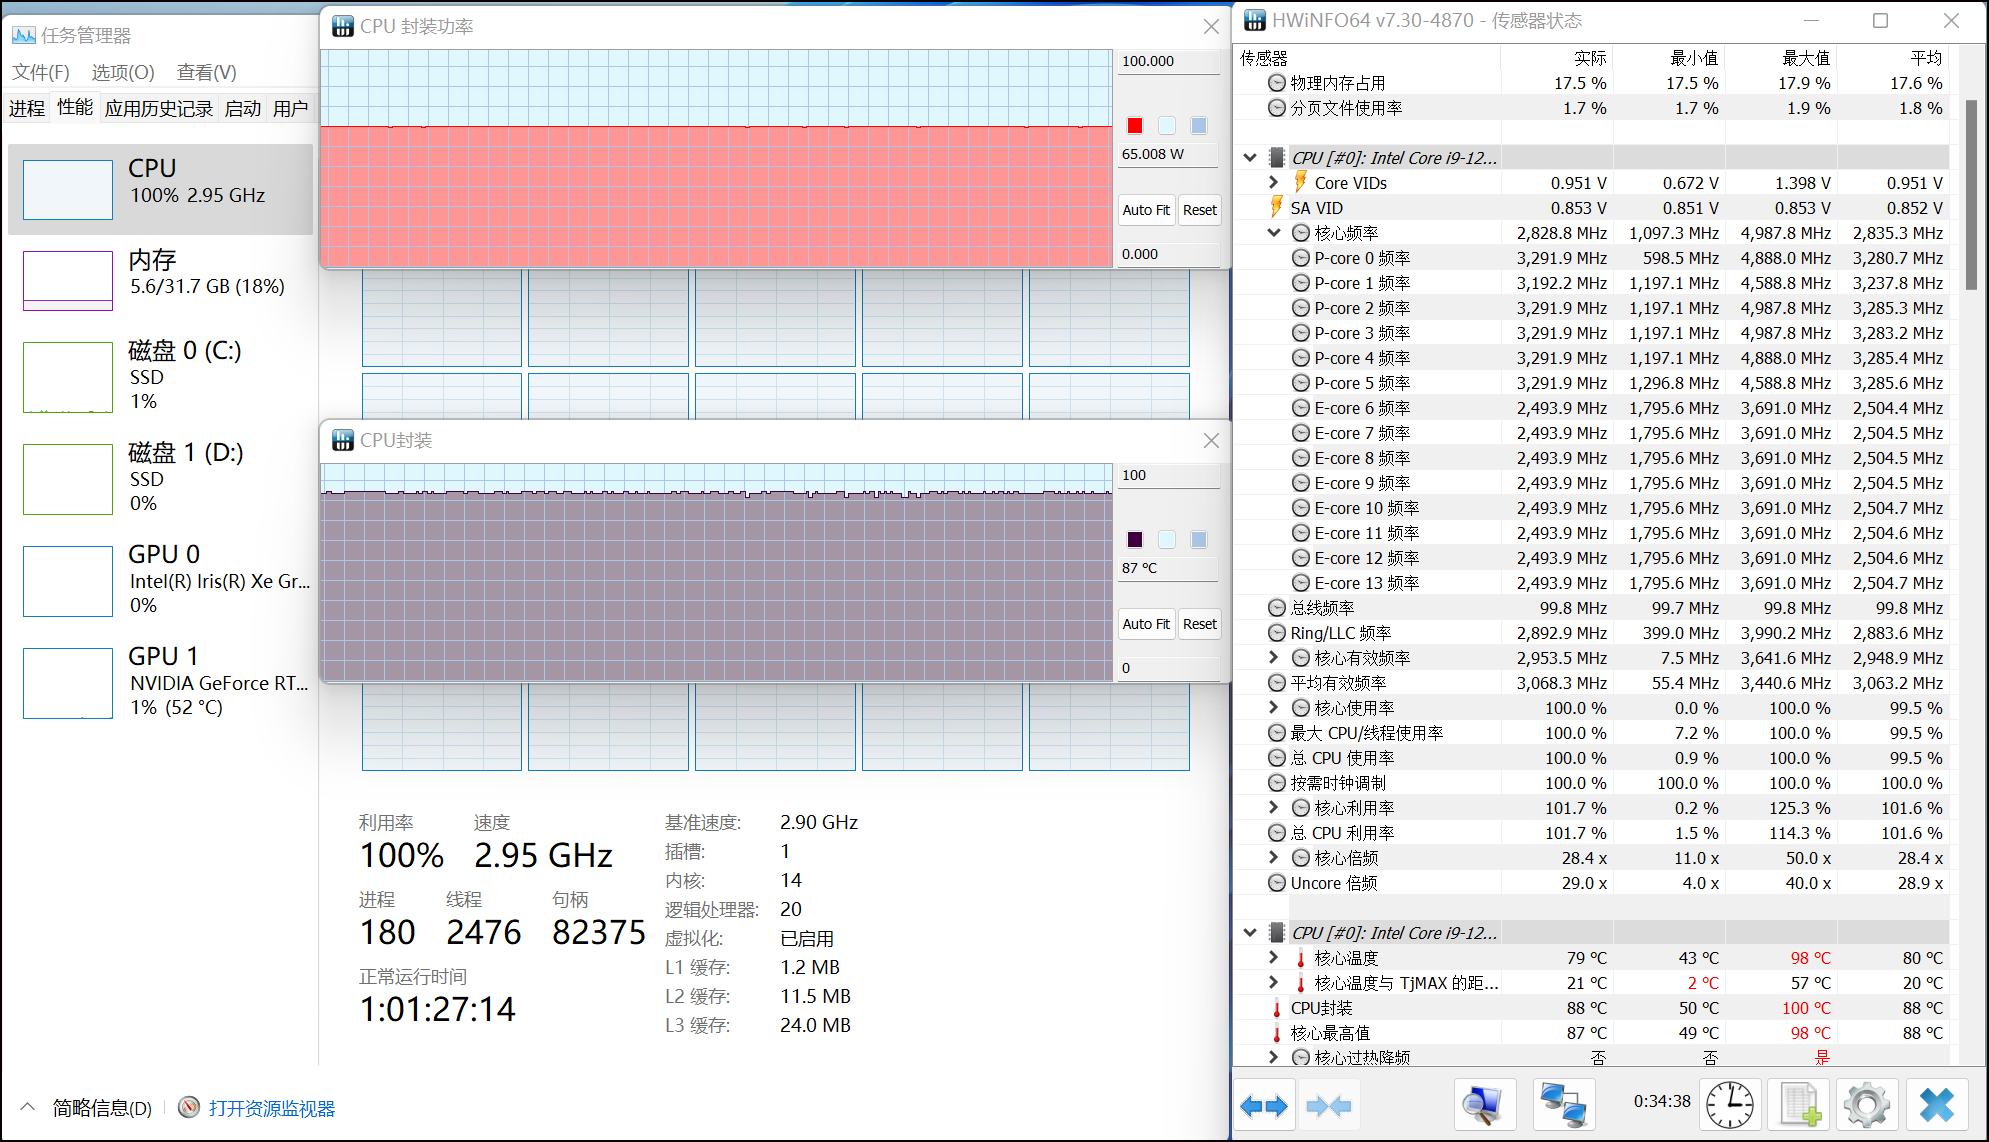Viewport: 1989px width, 1142px height.
Task: Pick the red color swatch in power graph
Action: (x=1135, y=126)
